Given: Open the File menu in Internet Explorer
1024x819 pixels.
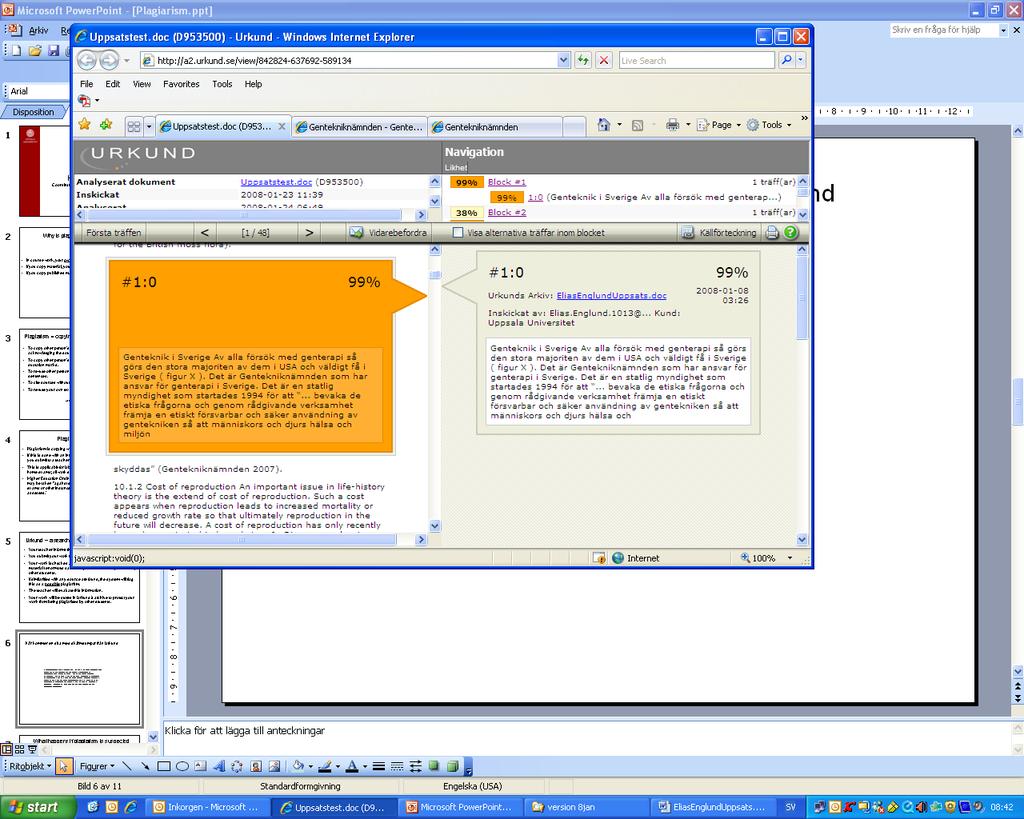Looking at the screenshot, I should tap(86, 84).
